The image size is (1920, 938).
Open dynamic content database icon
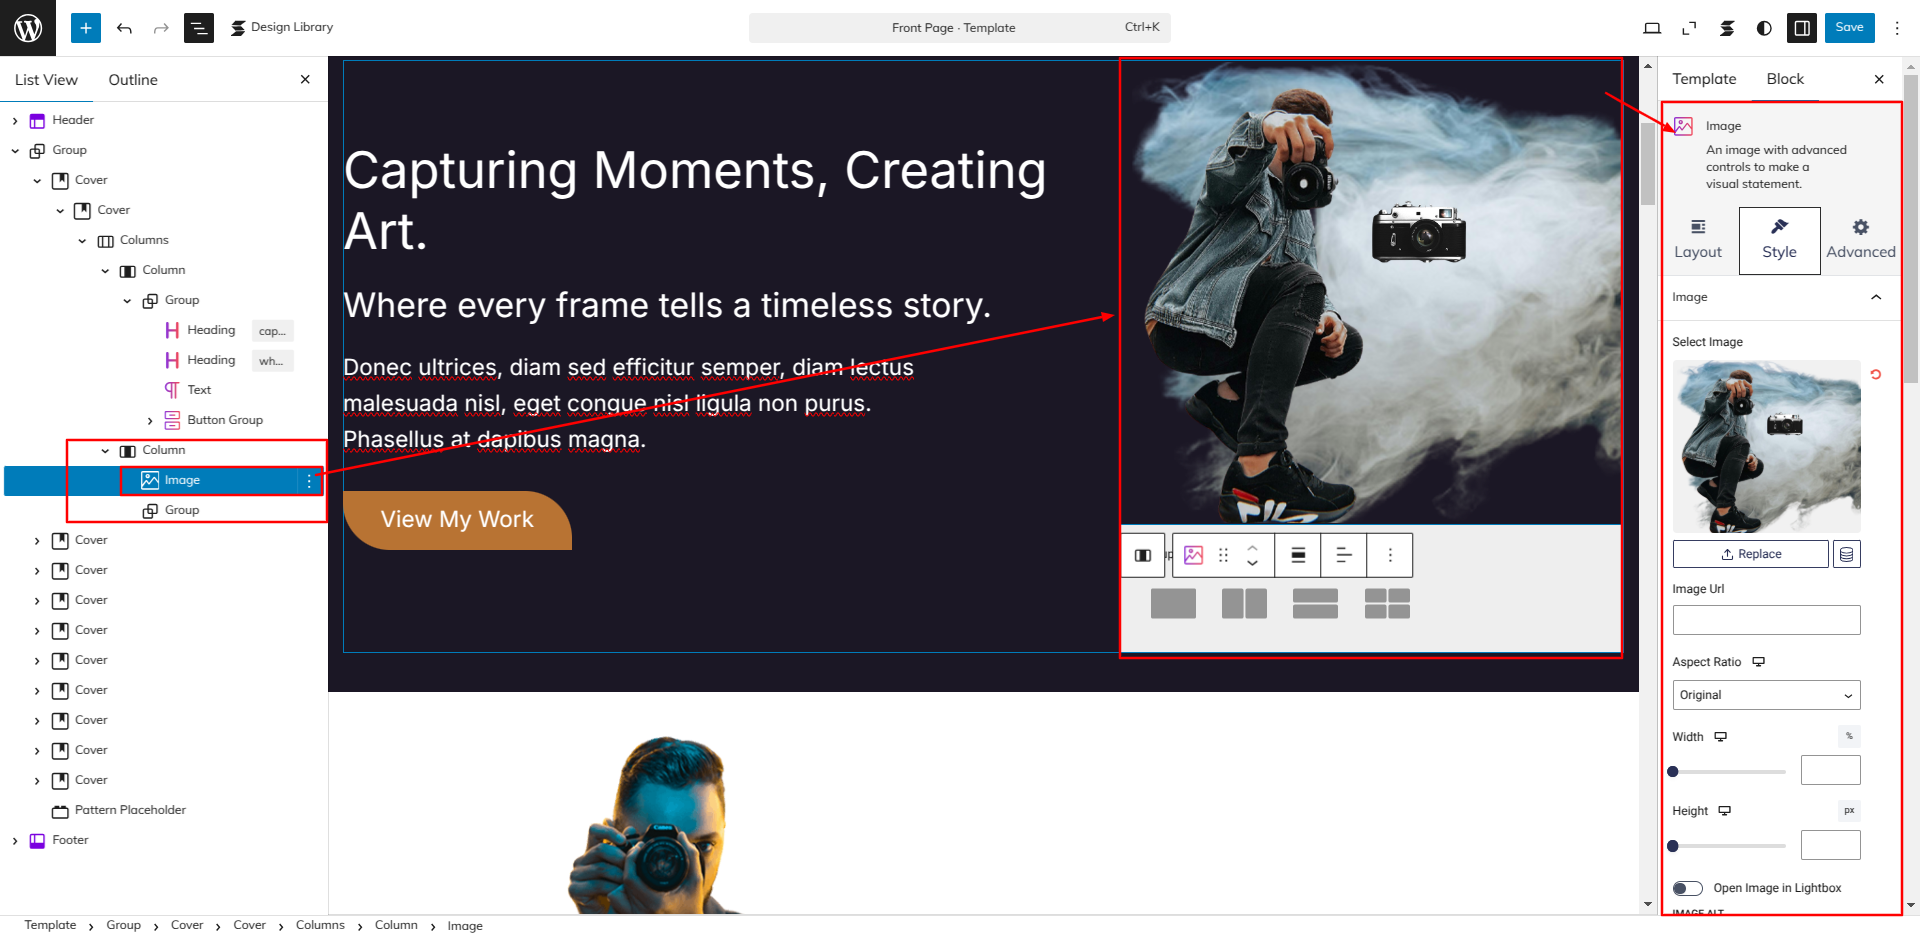[1847, 554]
